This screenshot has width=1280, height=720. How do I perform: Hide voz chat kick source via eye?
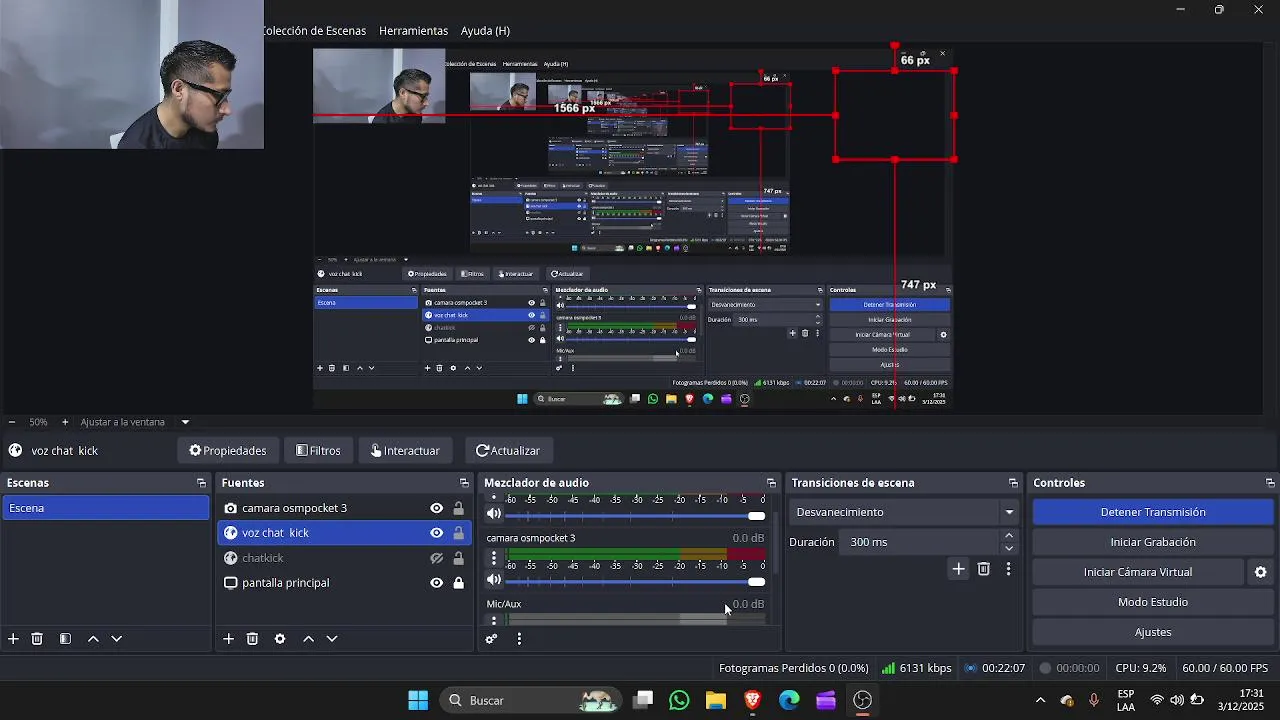tap(436, 533)
